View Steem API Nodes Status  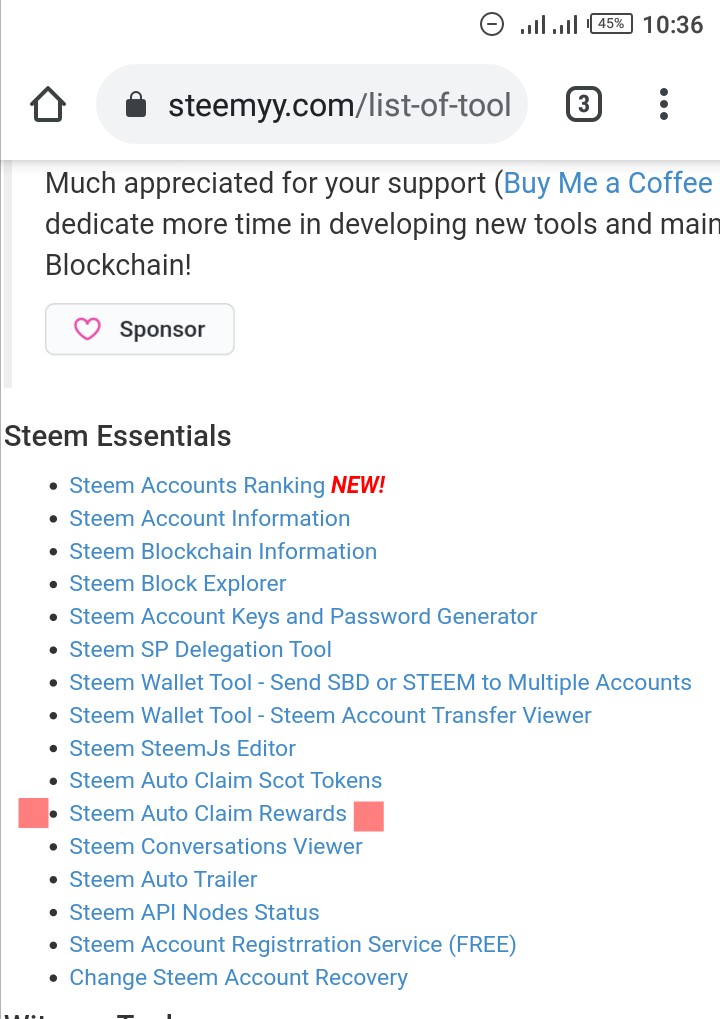coord(194,913)
